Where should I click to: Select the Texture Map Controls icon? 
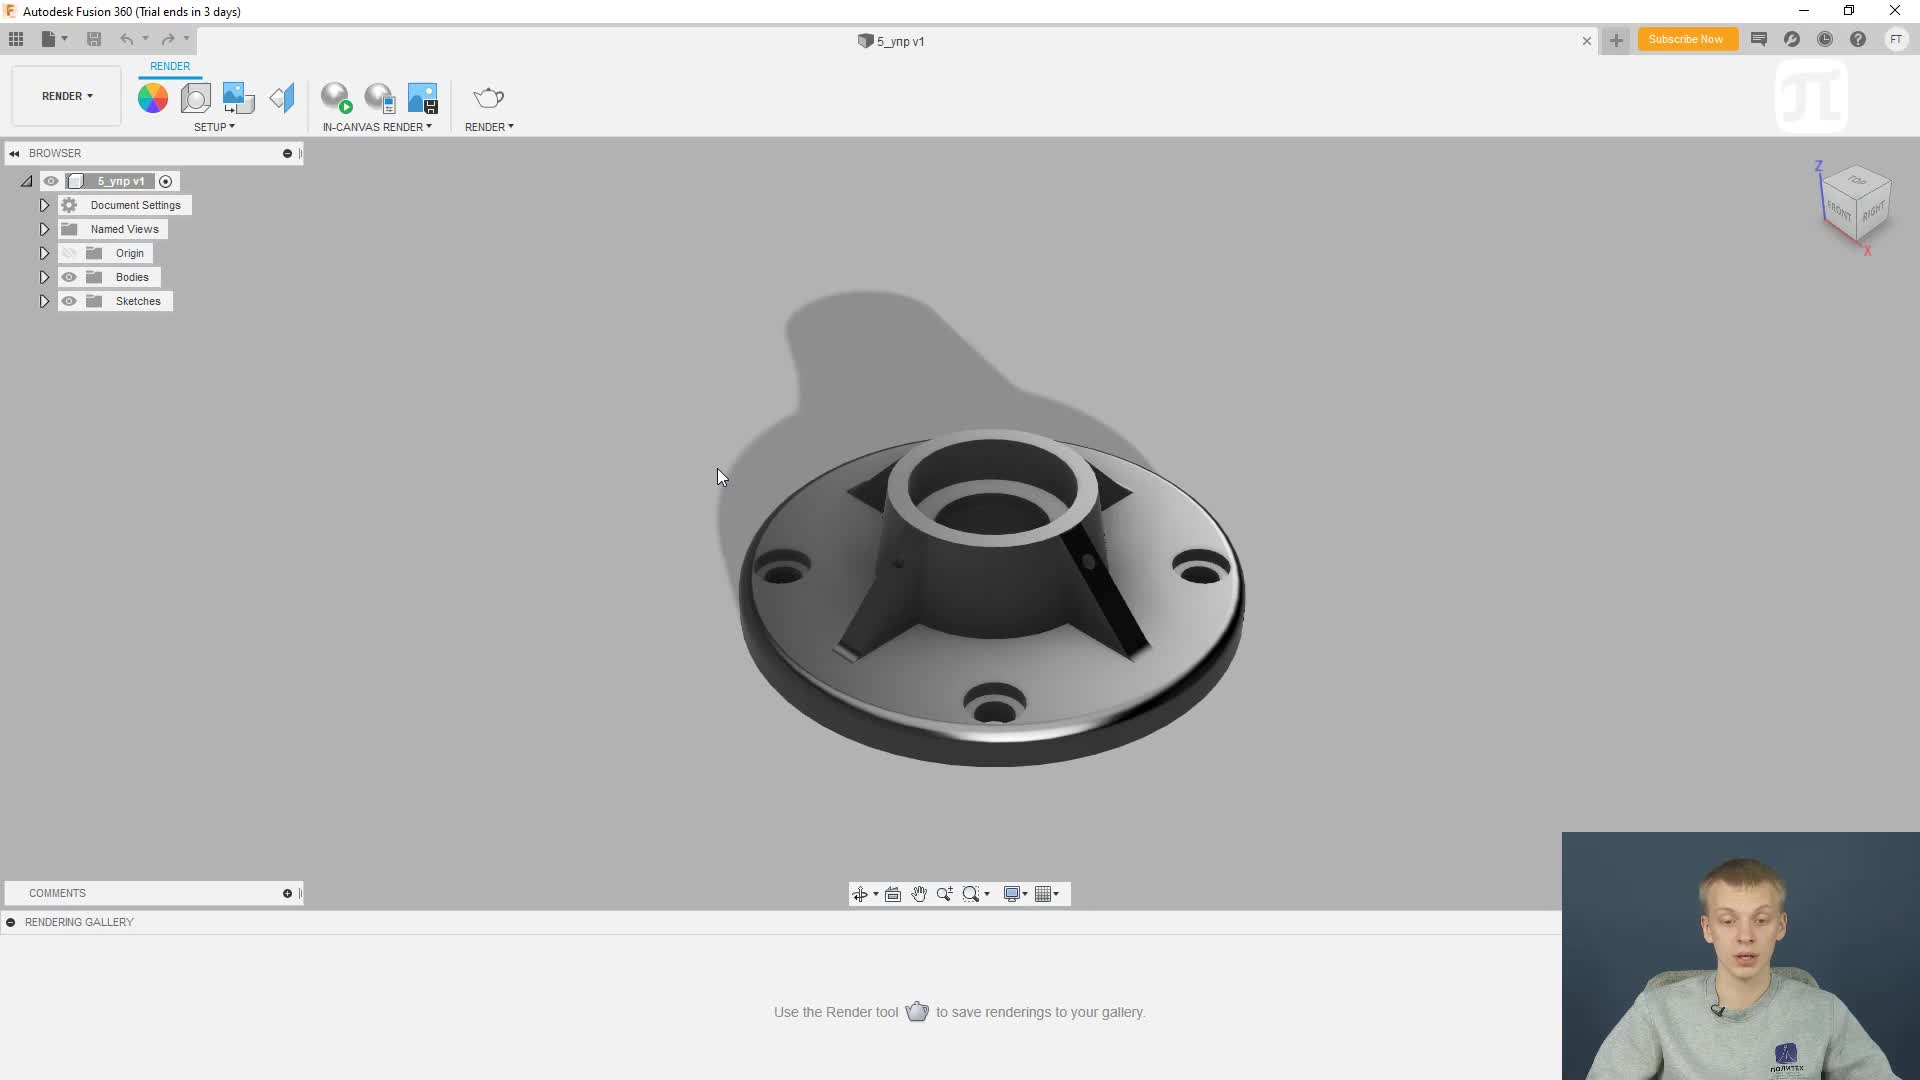pos(282,98)
